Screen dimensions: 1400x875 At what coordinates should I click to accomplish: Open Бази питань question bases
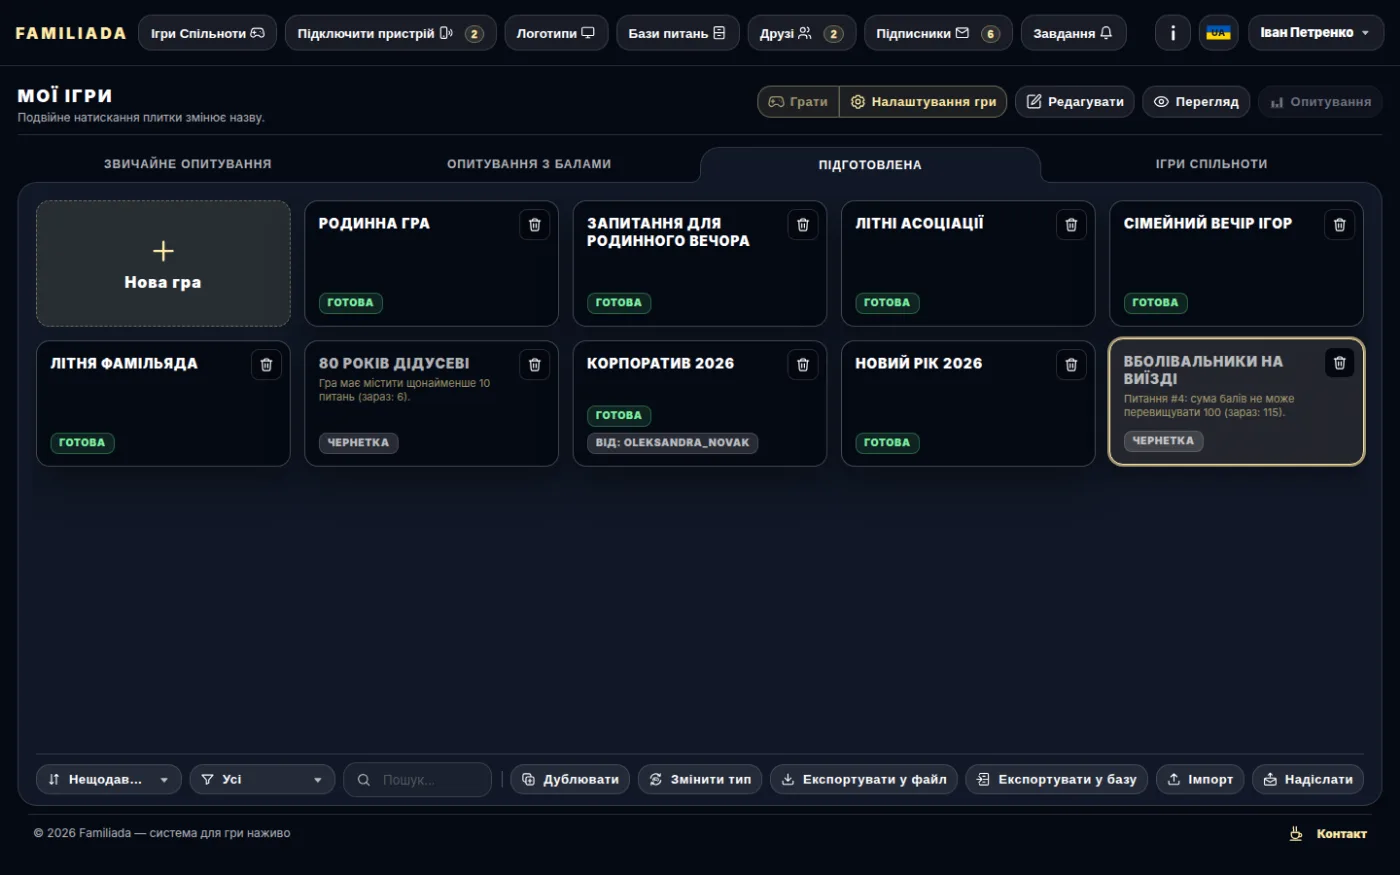pyautogui.click(x=678, y=33)
